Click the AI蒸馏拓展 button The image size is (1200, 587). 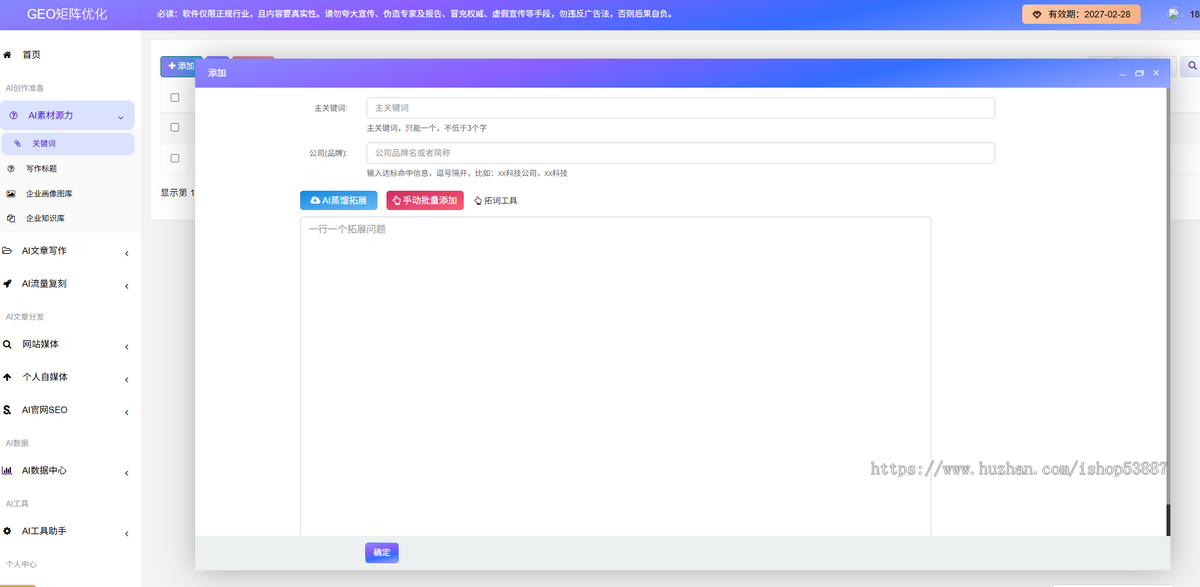(x=339, y=200)
